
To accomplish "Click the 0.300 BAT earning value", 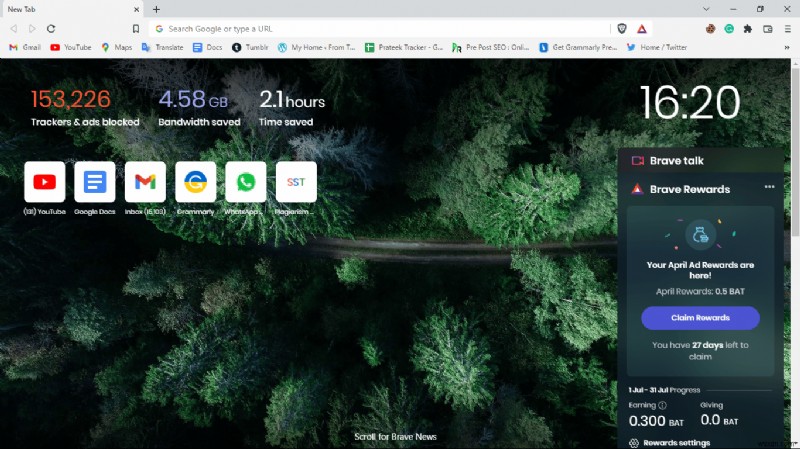I will pyautogui.click(x=656, y=421).
